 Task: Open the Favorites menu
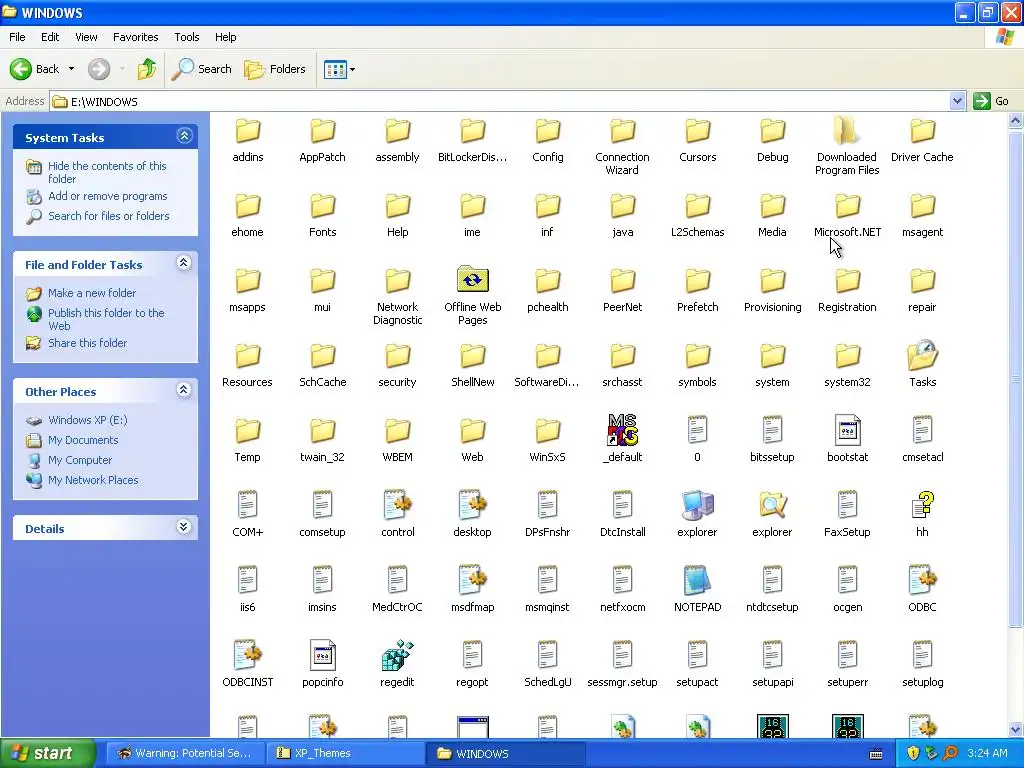[x=135, y=37]
